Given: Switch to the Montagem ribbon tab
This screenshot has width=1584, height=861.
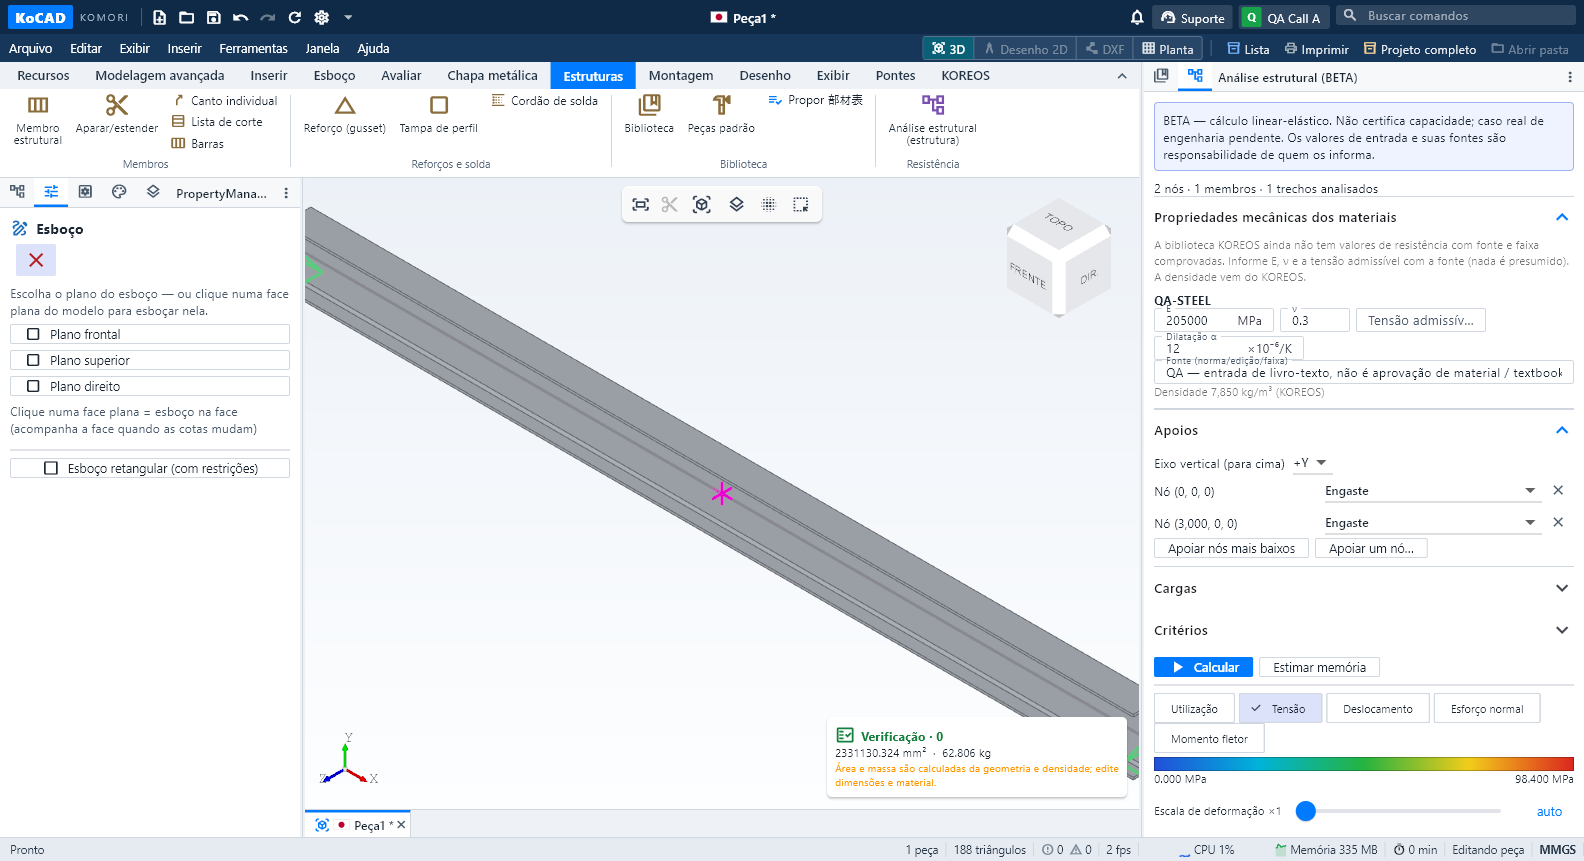Looking at the screenshot, I should [680, 75].
